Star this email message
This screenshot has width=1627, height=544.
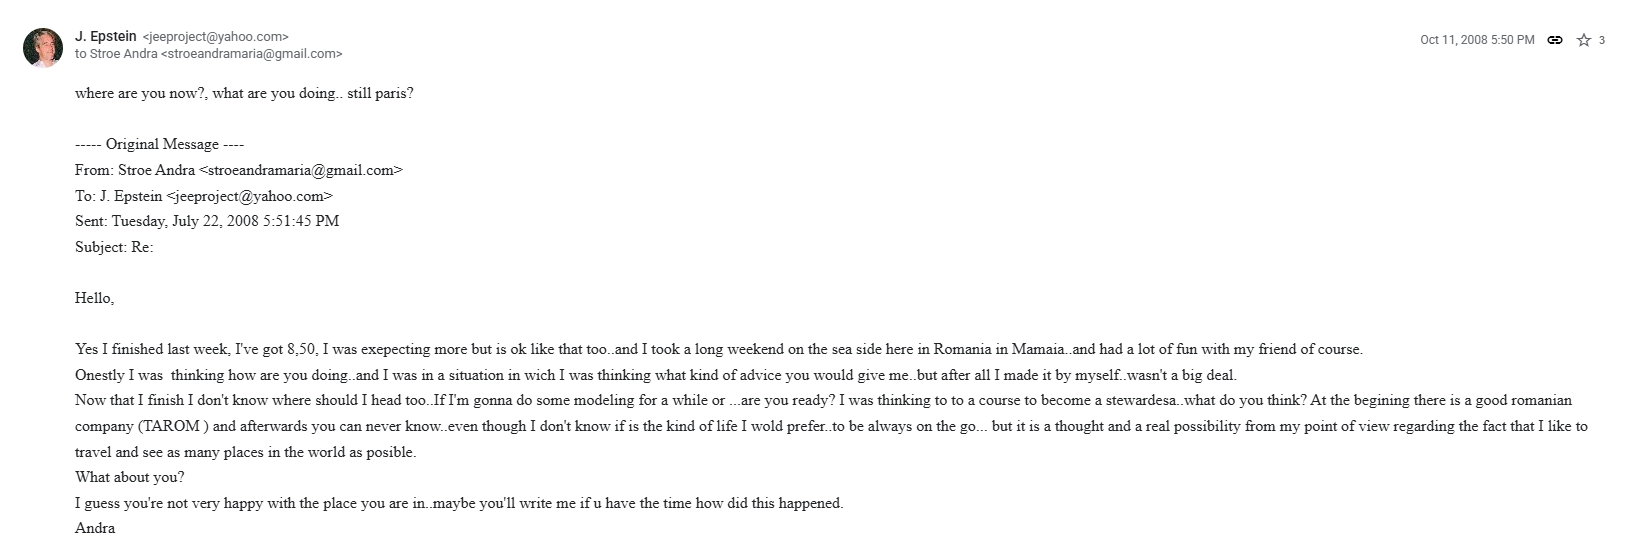click(1584, 40)
